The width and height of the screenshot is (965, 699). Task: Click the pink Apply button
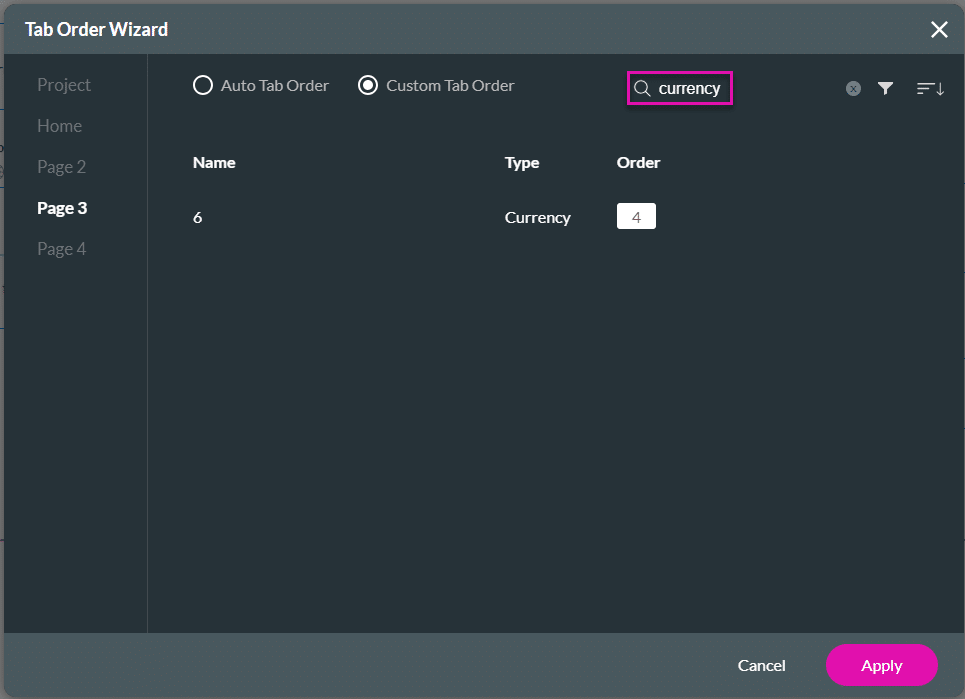(x=881, y=665)
